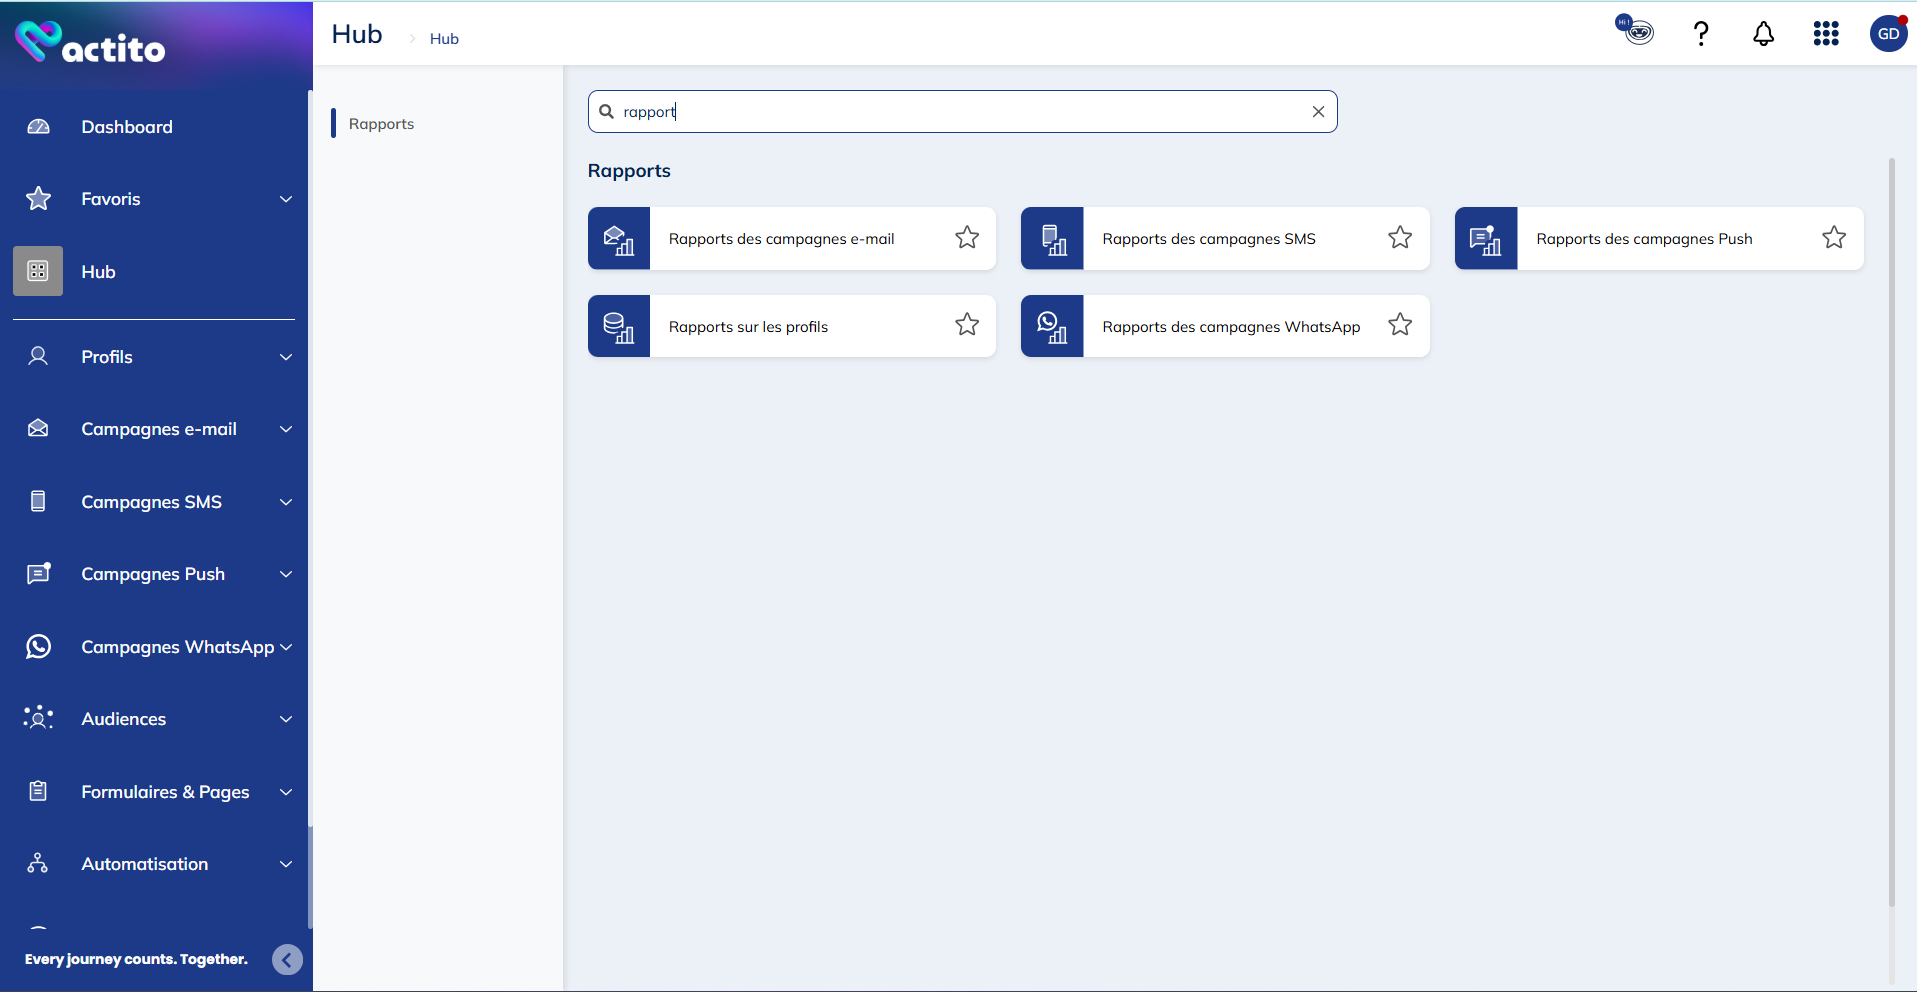Click the WhatsApp campaign reports icon tile

pyautogui.click(x=1052, y=326)
